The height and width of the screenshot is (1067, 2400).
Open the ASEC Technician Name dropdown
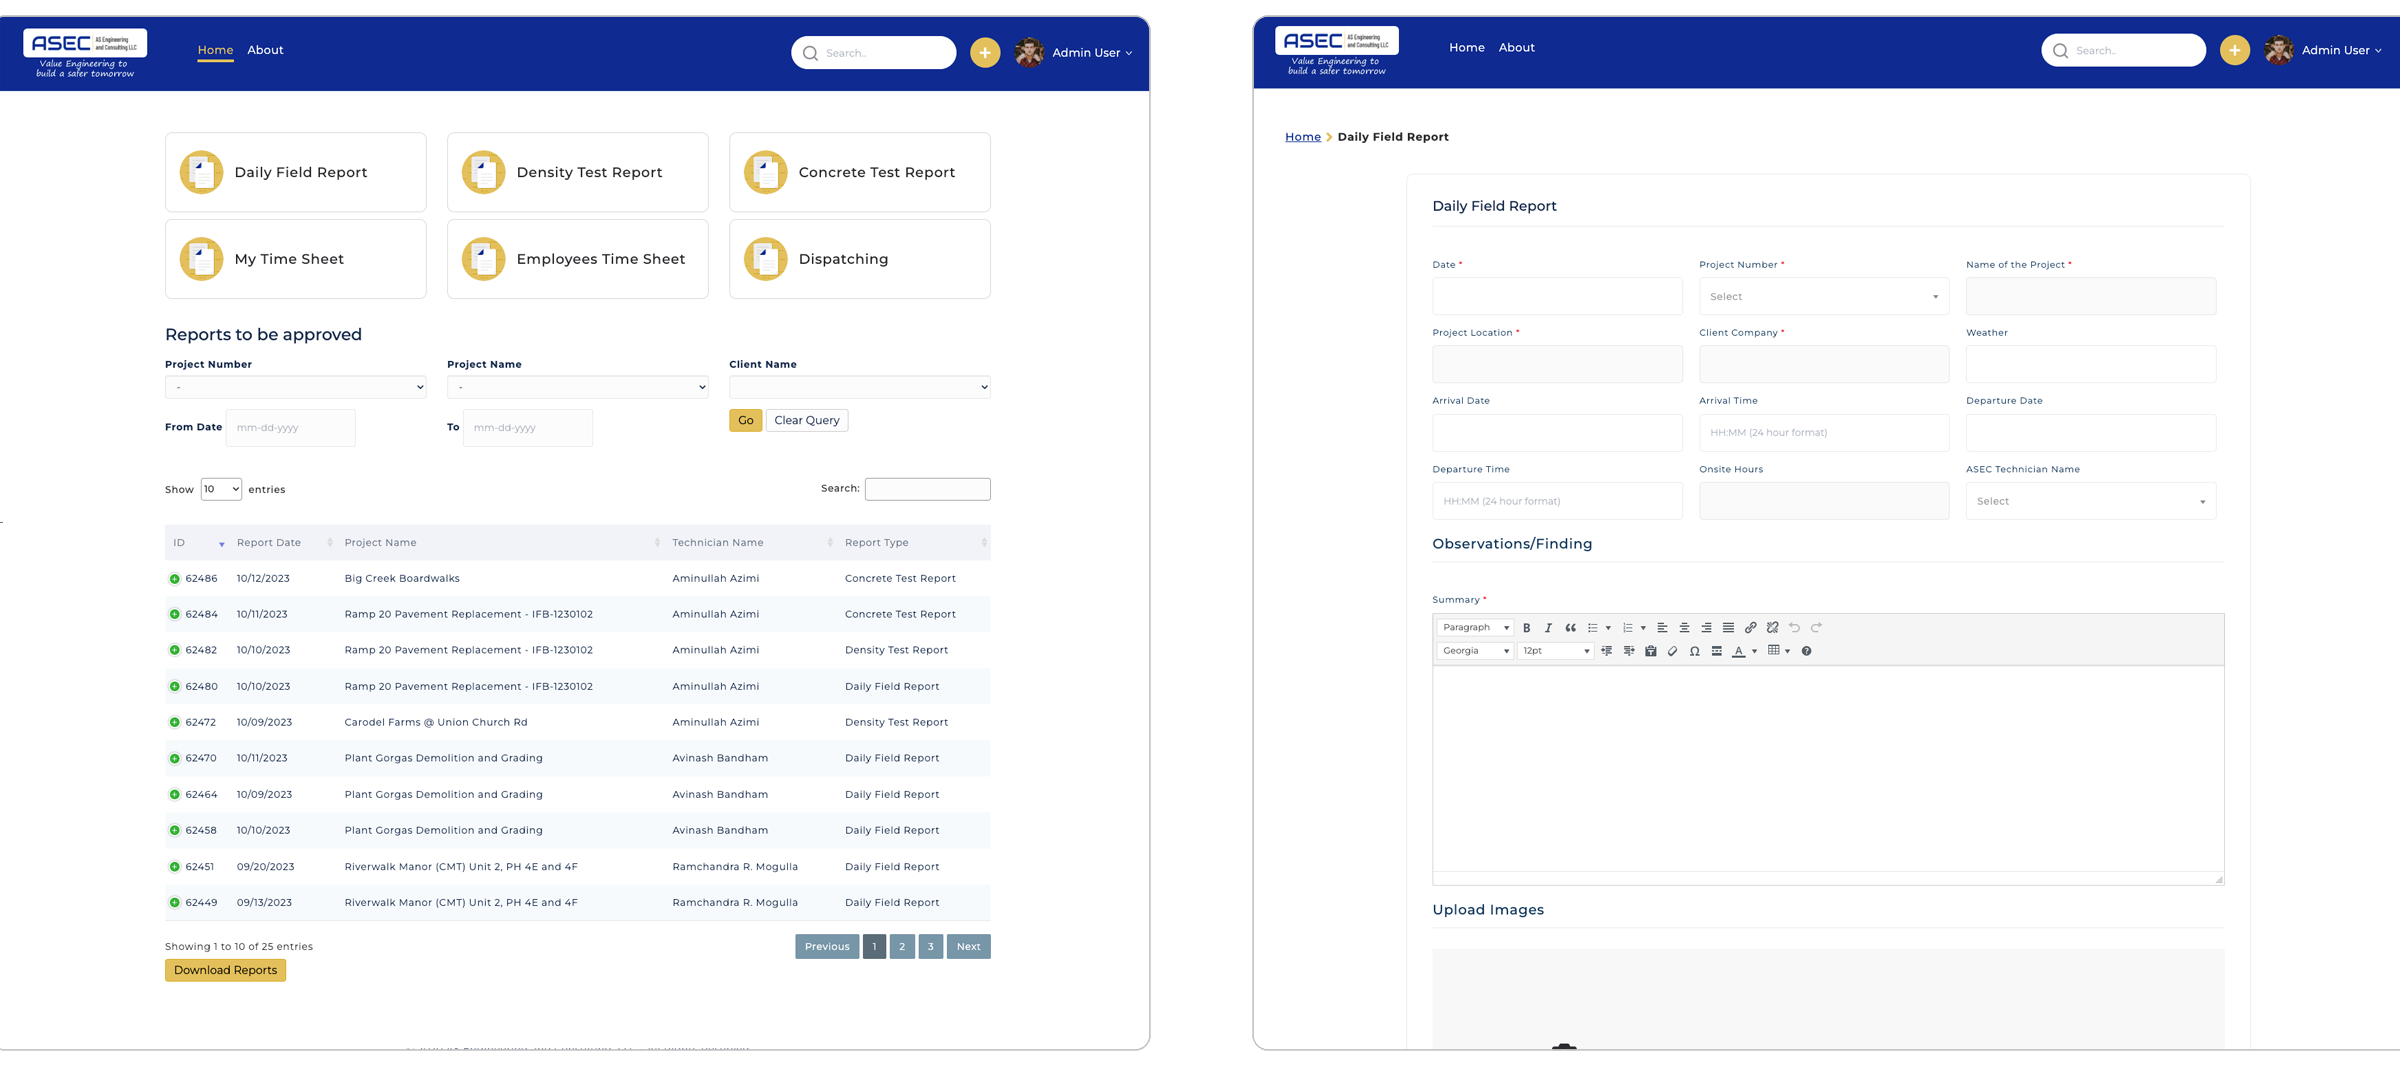2090,501
